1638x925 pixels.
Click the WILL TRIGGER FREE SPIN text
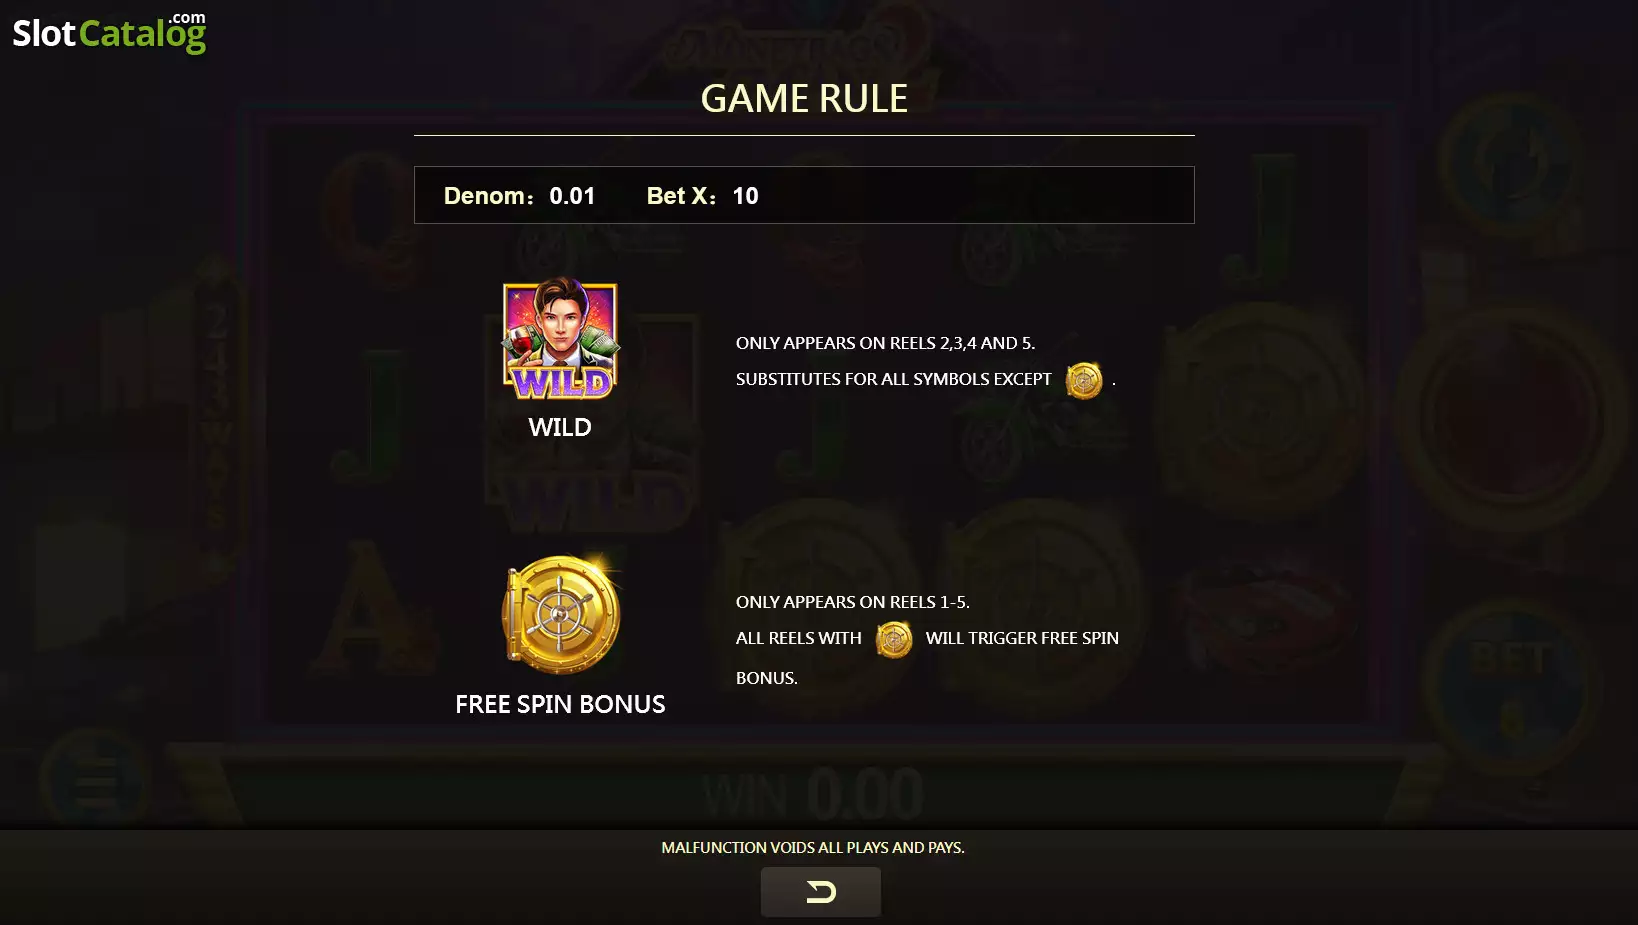click(1022, 638)
